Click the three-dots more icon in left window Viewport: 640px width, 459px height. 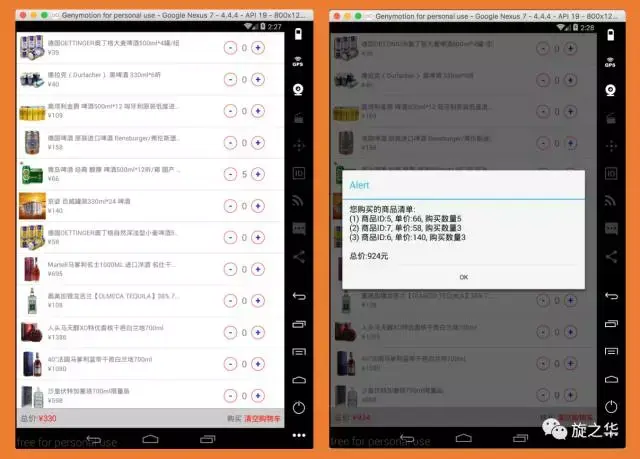(x=299, y=435)
